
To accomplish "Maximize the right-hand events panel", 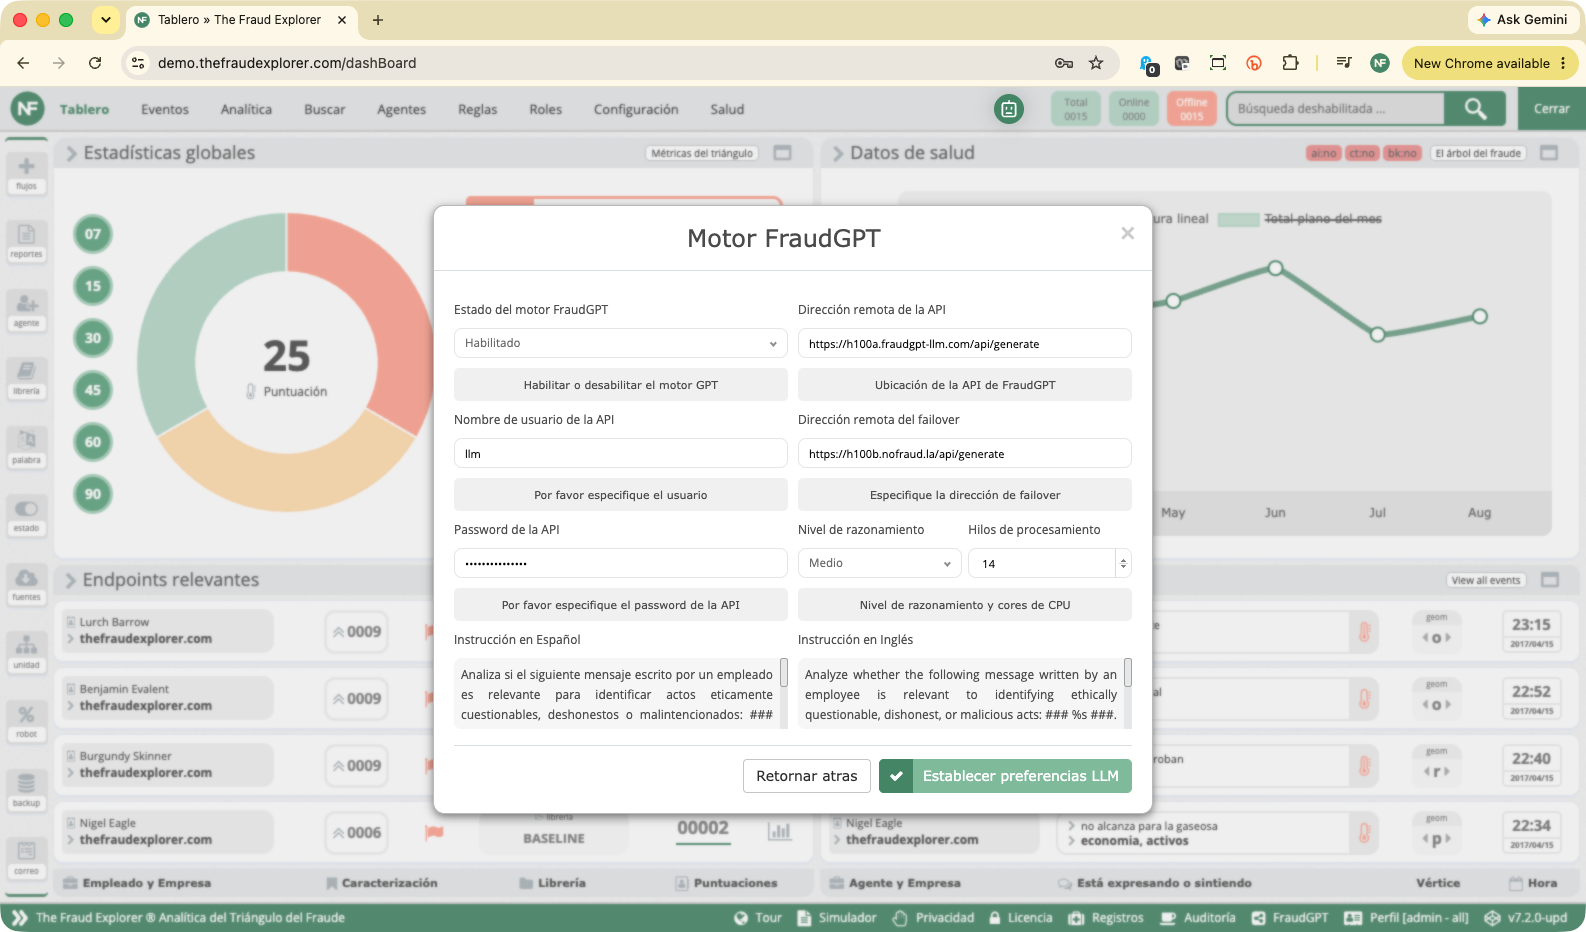I will pos(1549,580).
